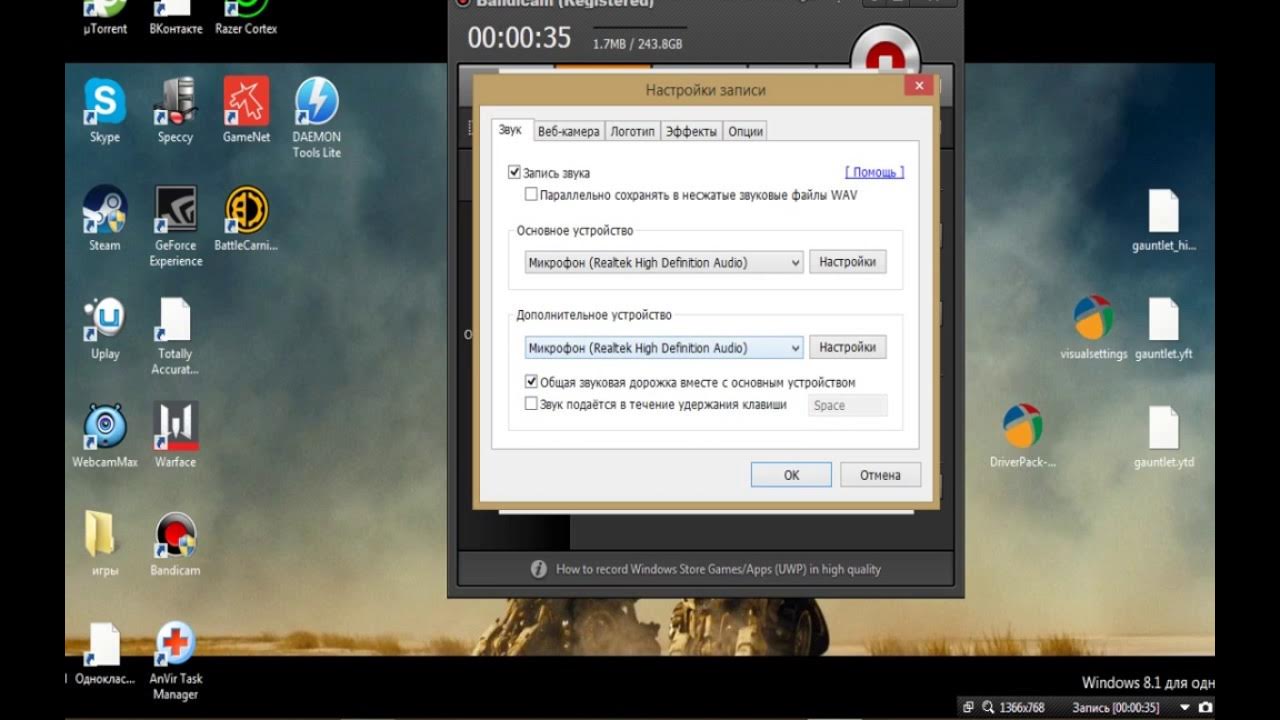The height and width of the screenshot is (720, 1280).
Task: Click the info icon in Bandicam footer
Action: (x=538, y=569)
